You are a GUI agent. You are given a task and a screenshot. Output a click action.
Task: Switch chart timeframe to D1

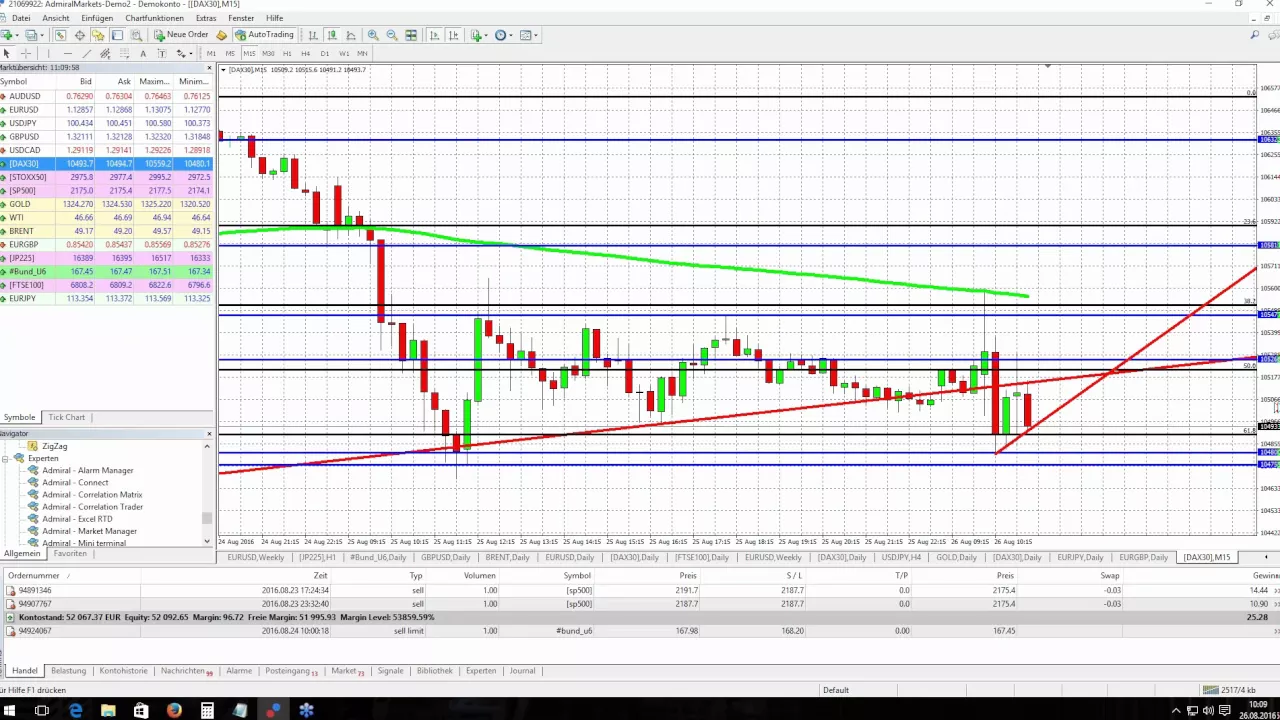pyautogui.click(x=325, y=53)
